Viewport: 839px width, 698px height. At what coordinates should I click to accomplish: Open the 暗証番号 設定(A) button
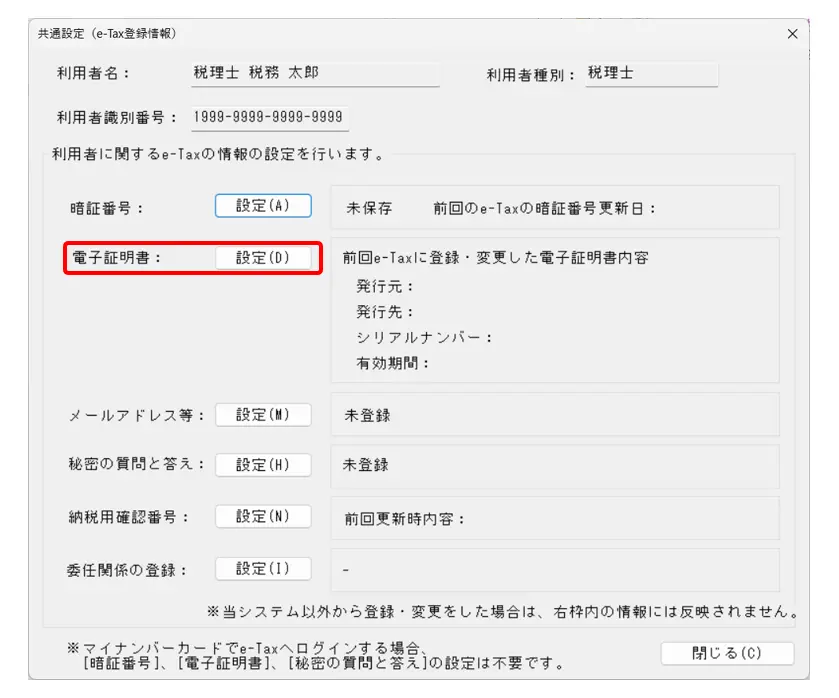263,206
